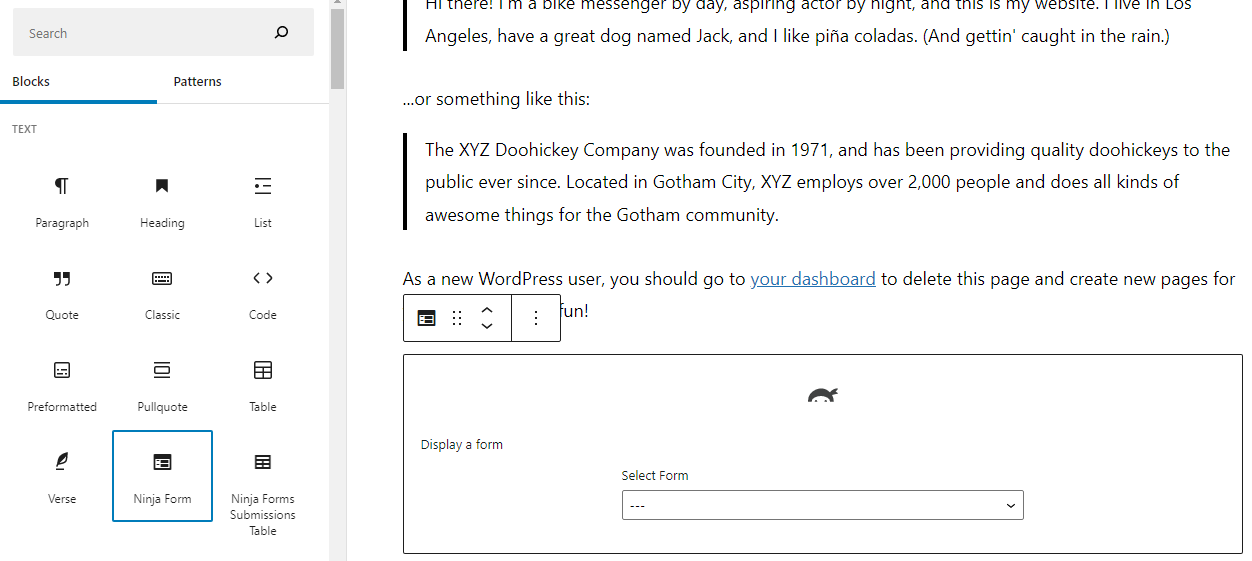Screen dimensions: 1252x561
Task: Open the Select Form dropdown
Action: [822, 506]
